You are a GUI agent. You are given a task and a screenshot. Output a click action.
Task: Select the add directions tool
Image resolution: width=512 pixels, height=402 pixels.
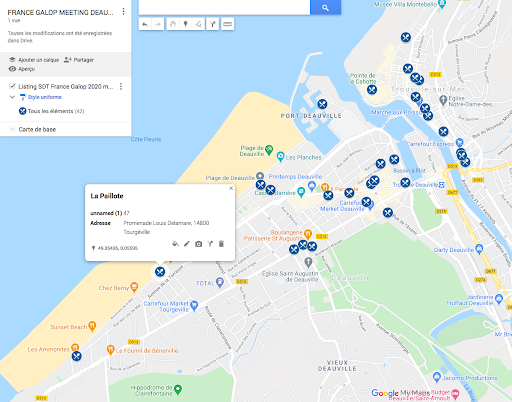[x=213, y=24]
